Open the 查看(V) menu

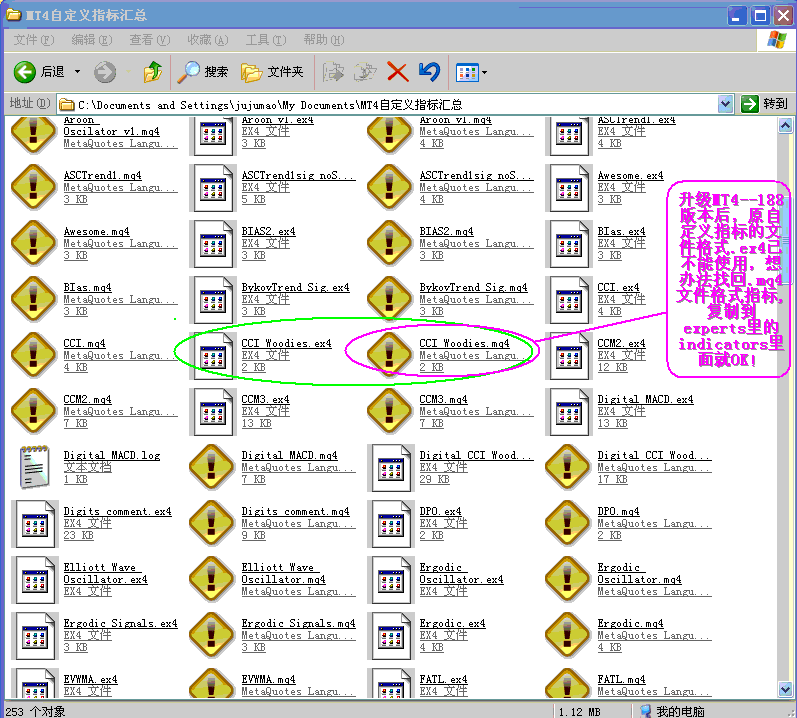[x=149, y=40]
